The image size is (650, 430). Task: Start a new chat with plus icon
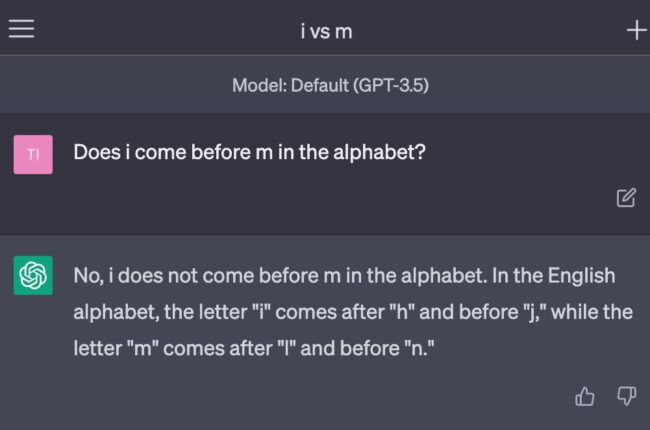pyautogui.click(x=636, y=30)
